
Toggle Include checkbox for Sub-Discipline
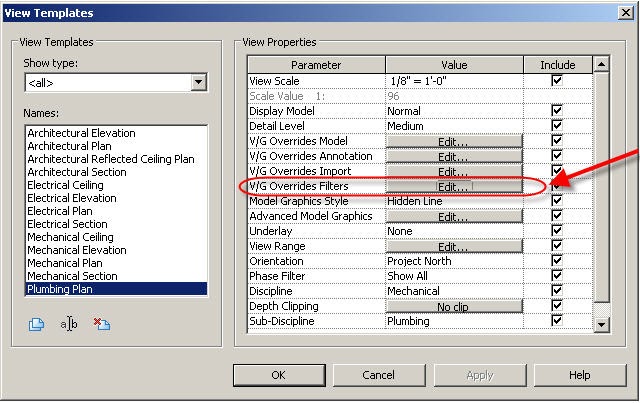[x=557, y=321]
